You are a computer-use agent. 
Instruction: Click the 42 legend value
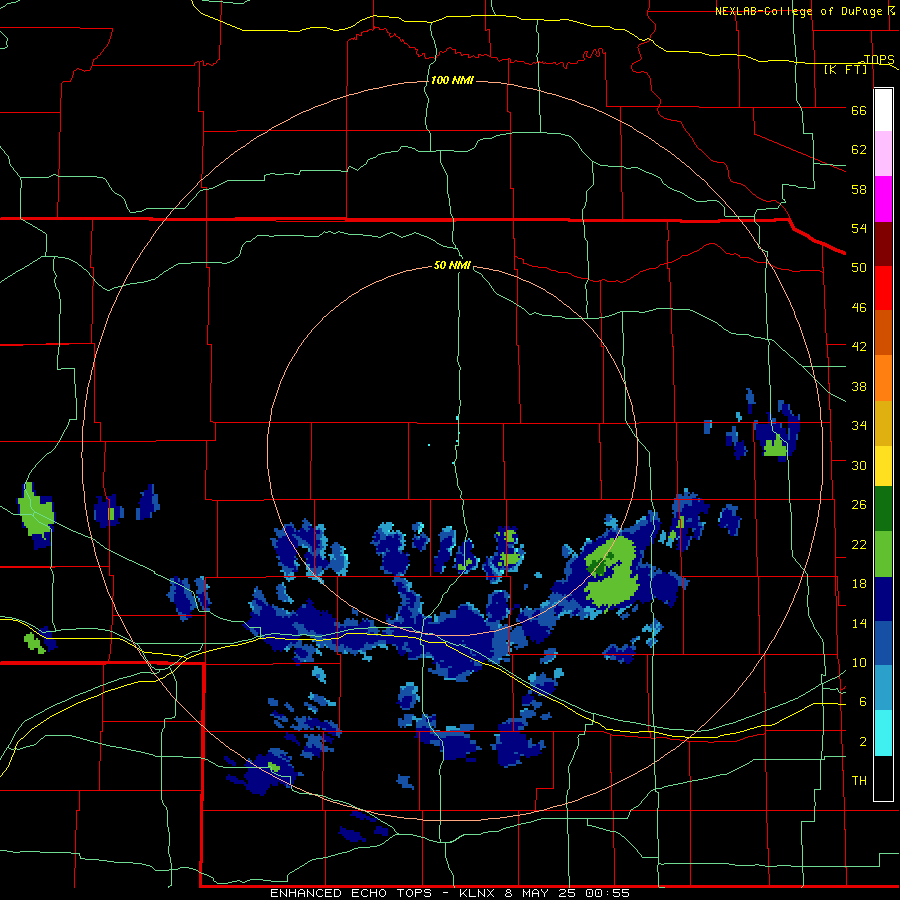coord(859,347)
